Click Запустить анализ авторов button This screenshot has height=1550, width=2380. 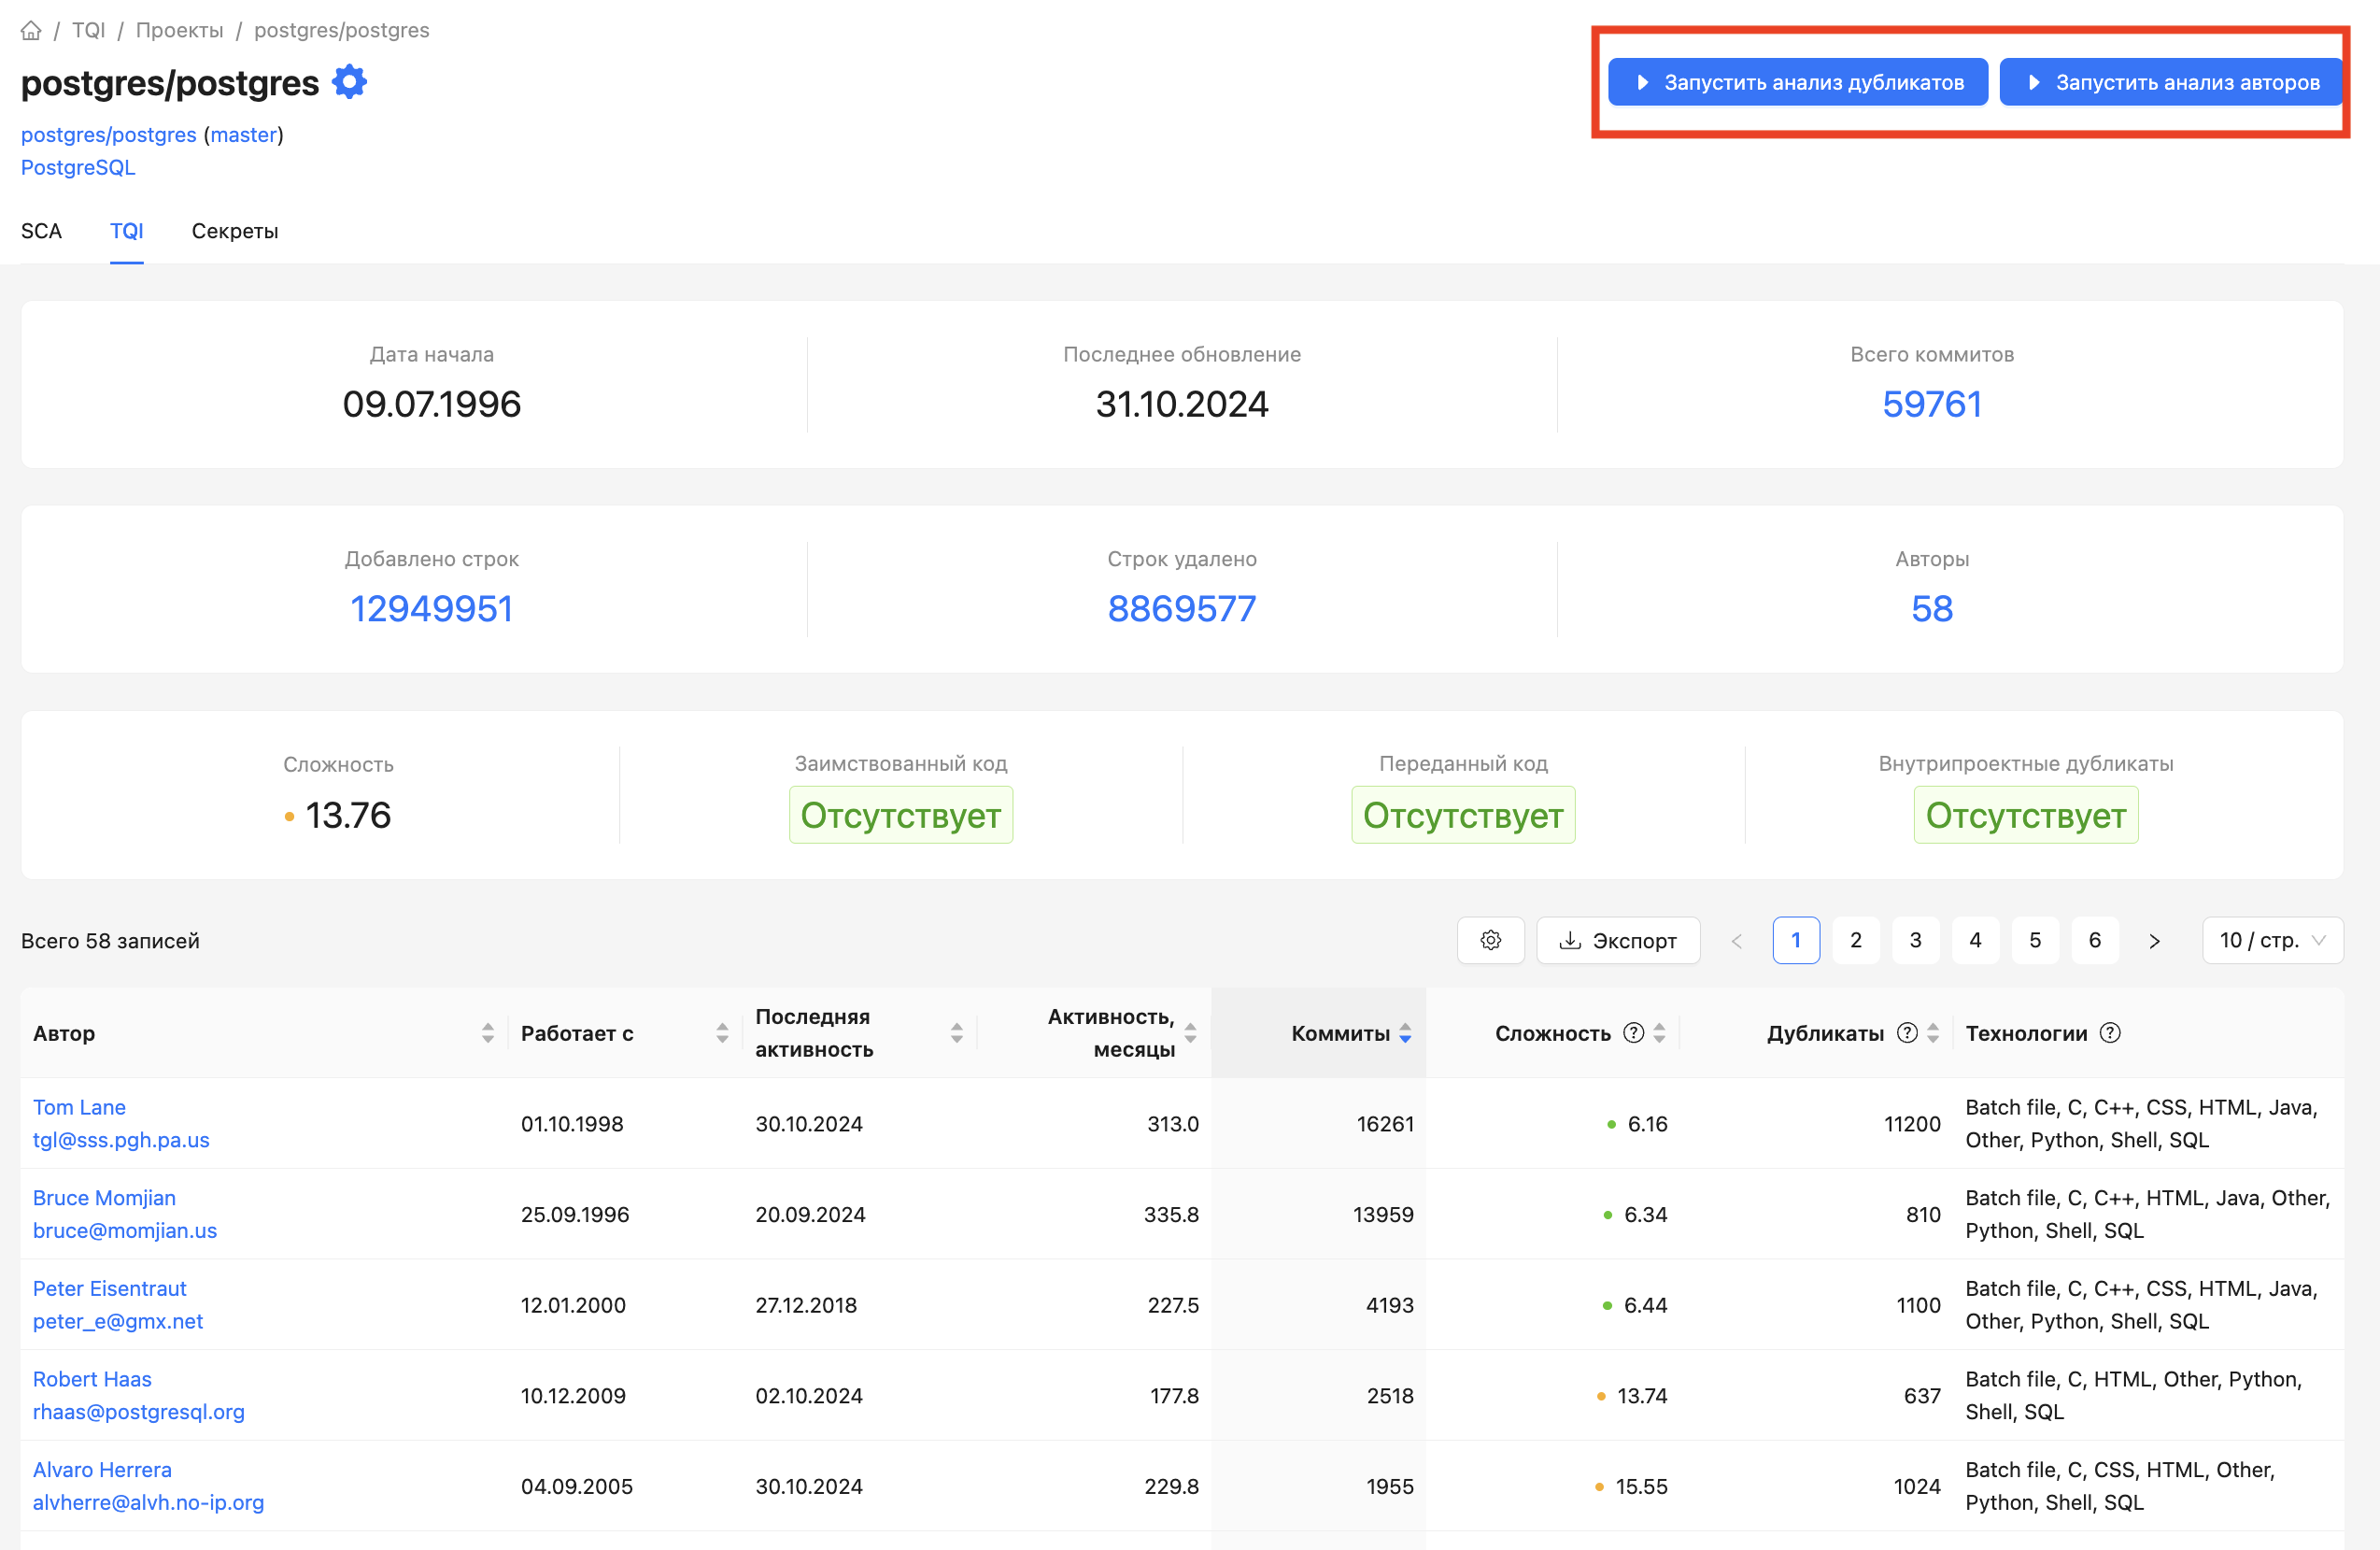tap(2170, 82)
